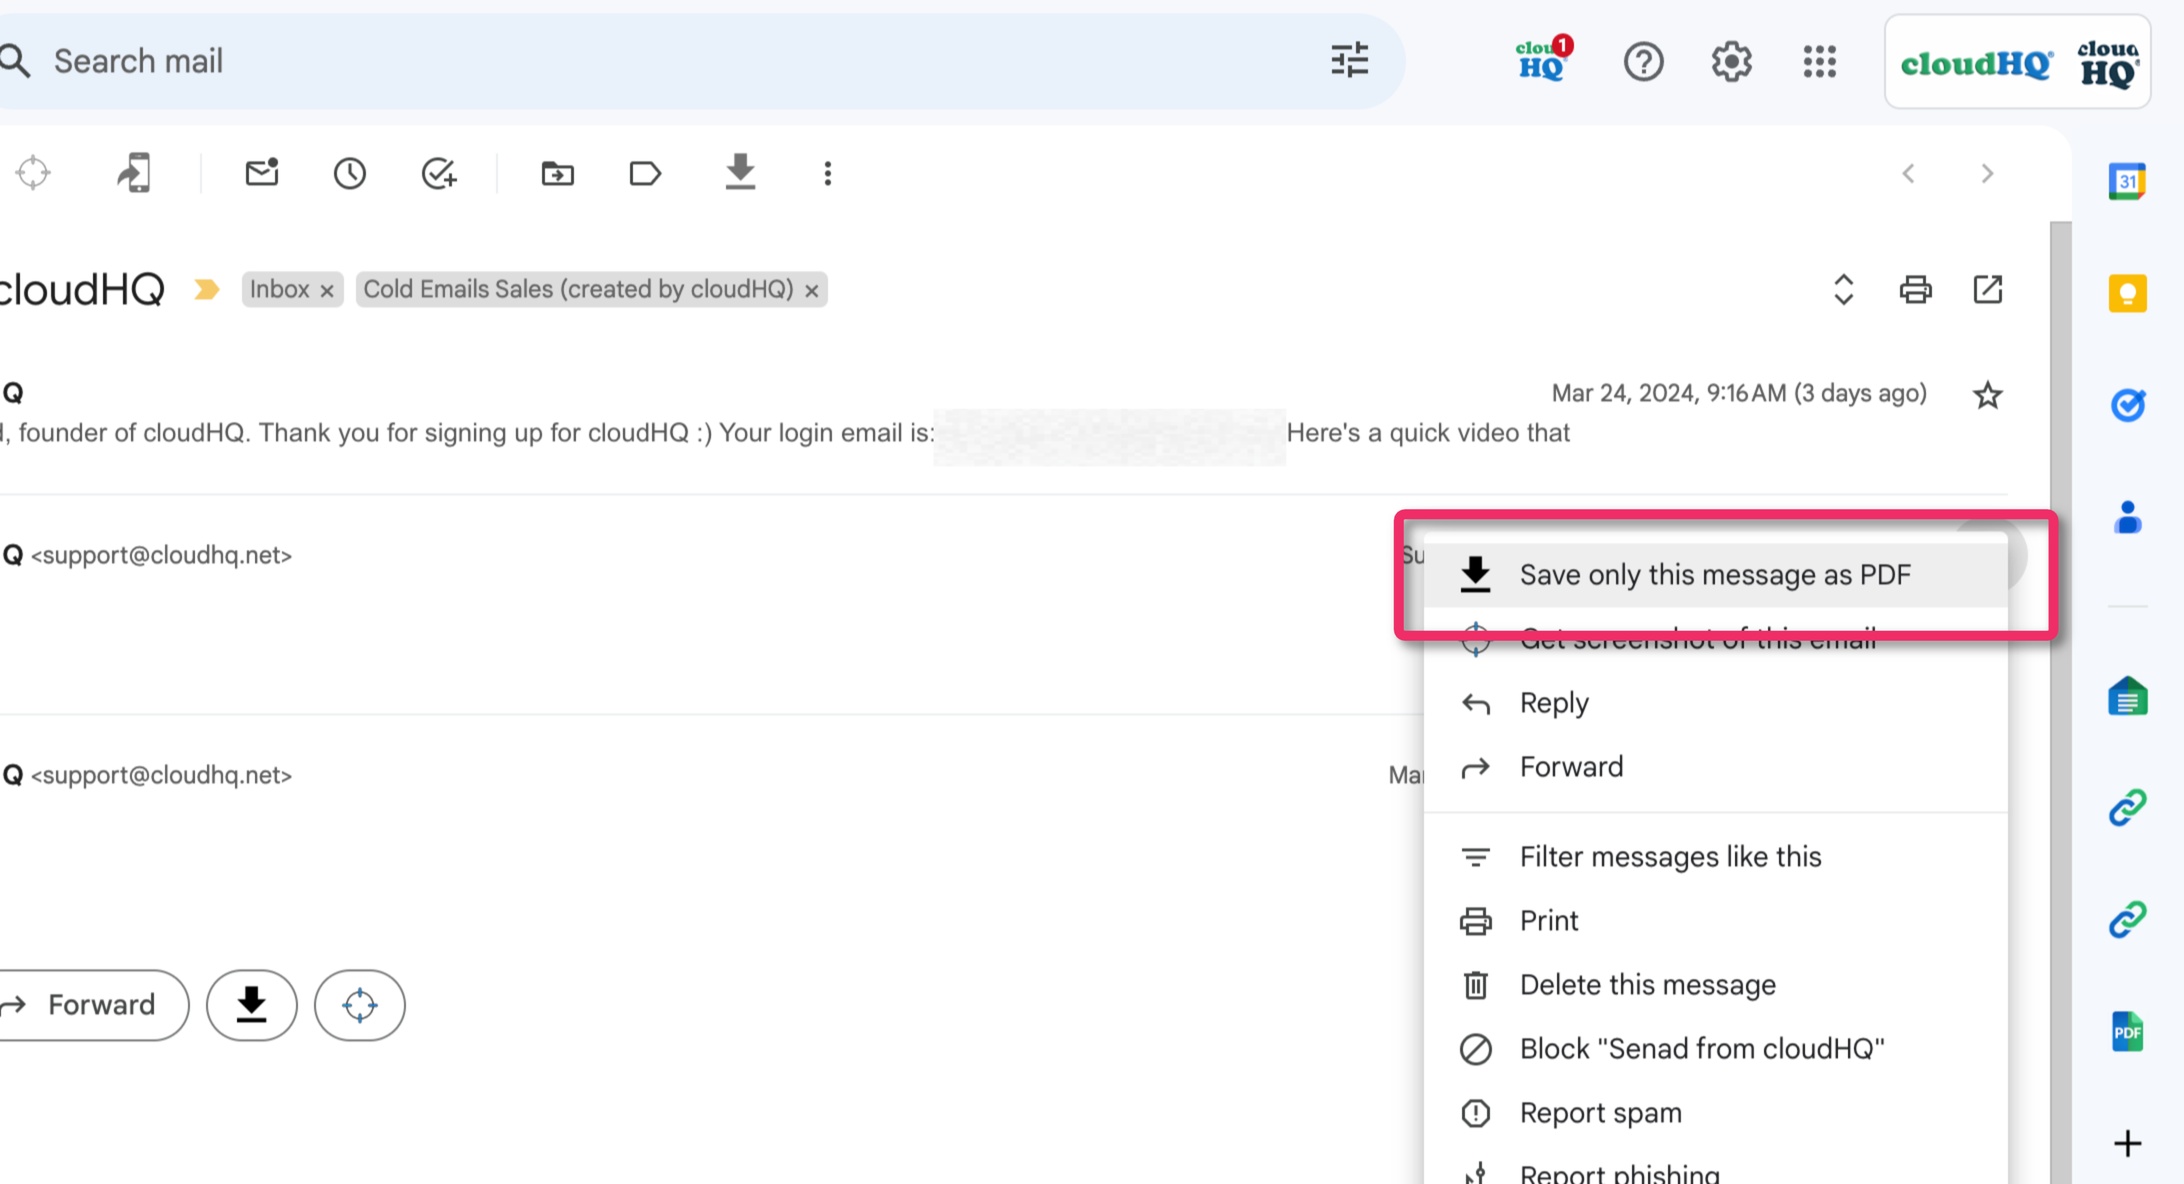
Task: Select Report spam
Action: tap(1715, 1113)
